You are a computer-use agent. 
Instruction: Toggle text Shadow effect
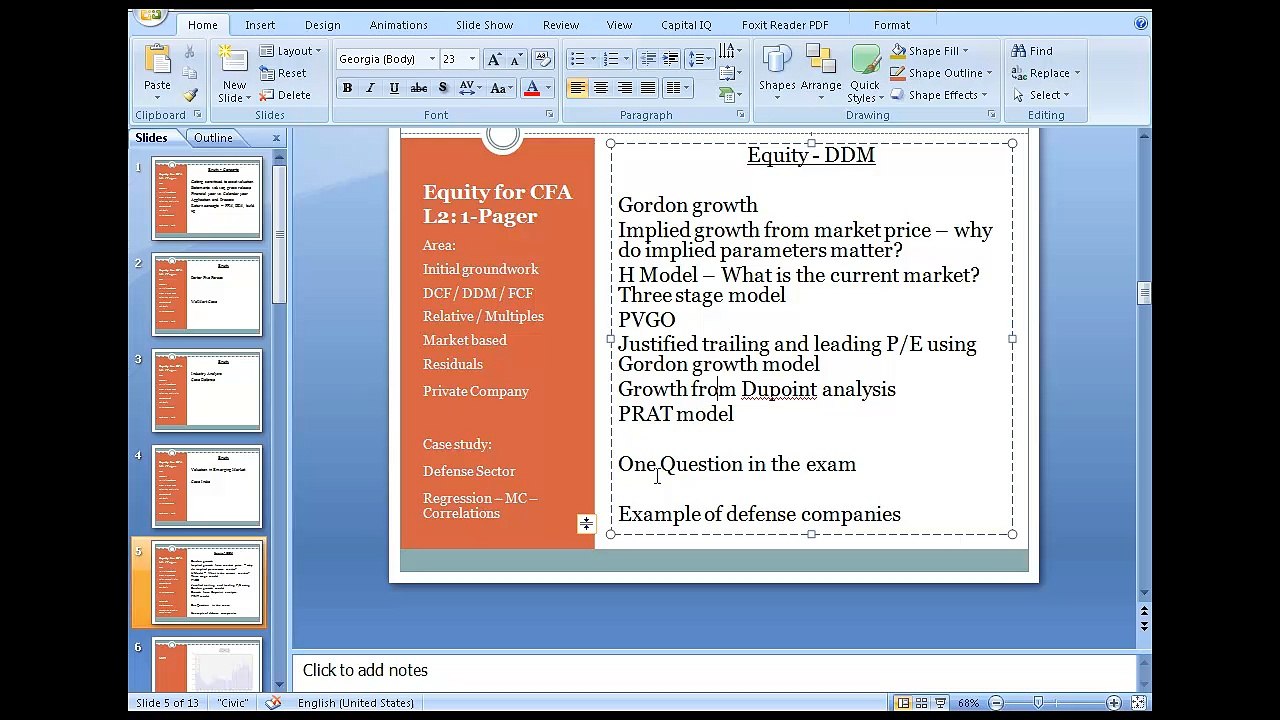[x=442, y=88]
